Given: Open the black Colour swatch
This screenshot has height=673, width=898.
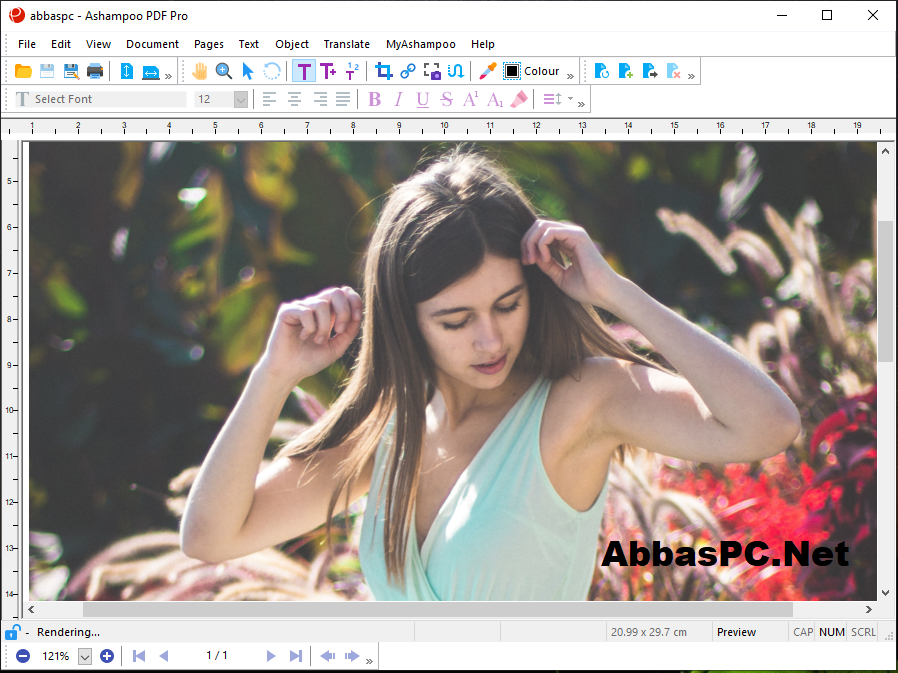Looking at the screenshot, I should [x=511, y=71].
